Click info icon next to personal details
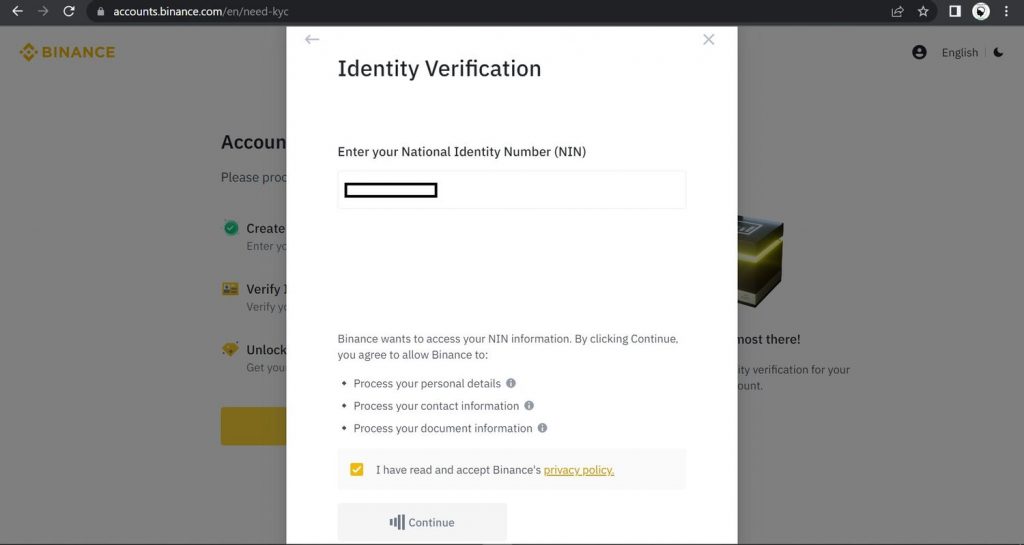 (x=511, y=383)
